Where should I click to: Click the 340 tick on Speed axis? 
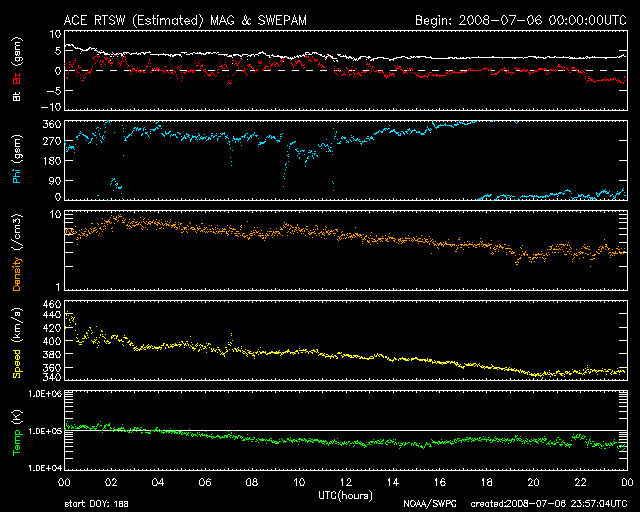[52, 376]
